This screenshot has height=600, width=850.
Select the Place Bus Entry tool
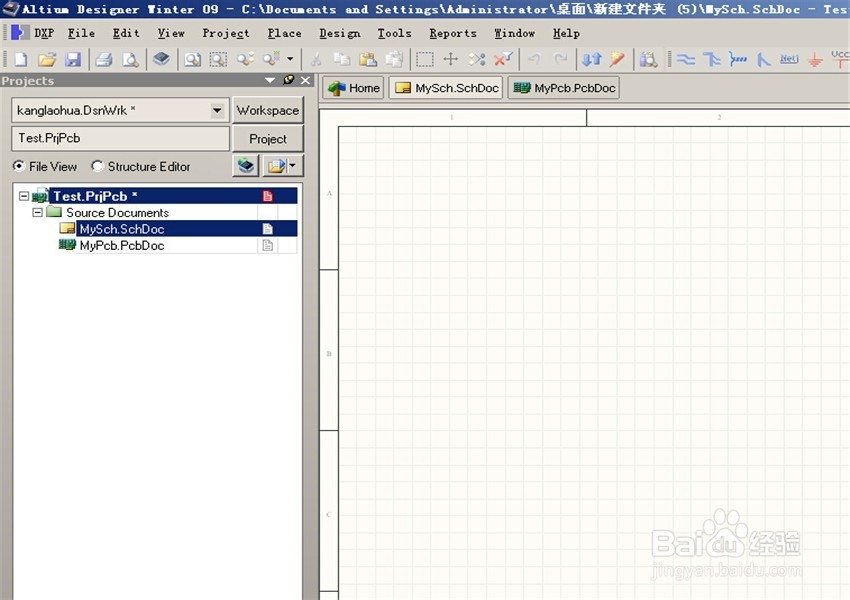pyautogui.click(x=763, y=59)
